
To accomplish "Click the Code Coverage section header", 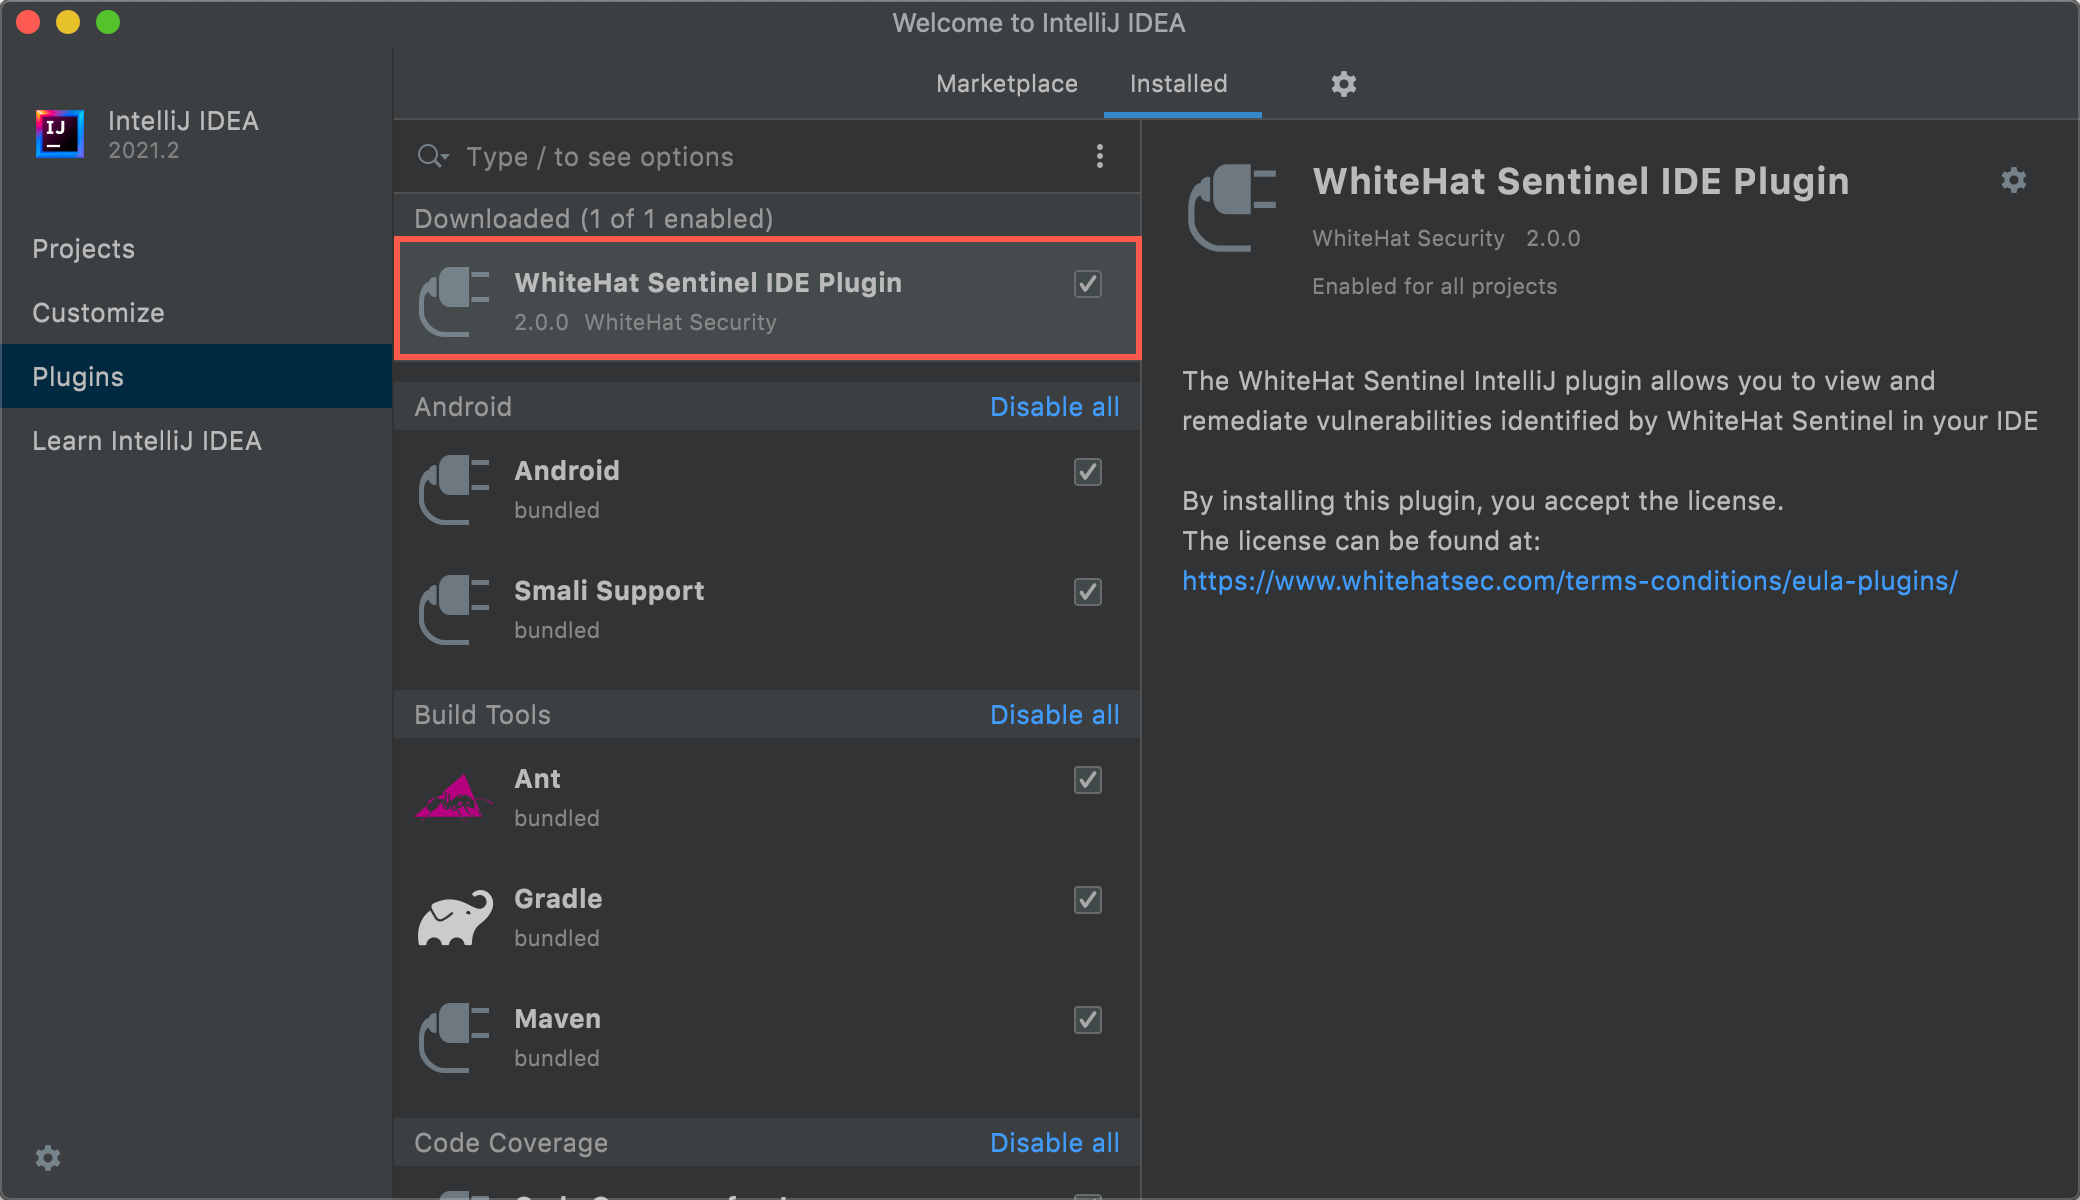I will pos(510,1143).
